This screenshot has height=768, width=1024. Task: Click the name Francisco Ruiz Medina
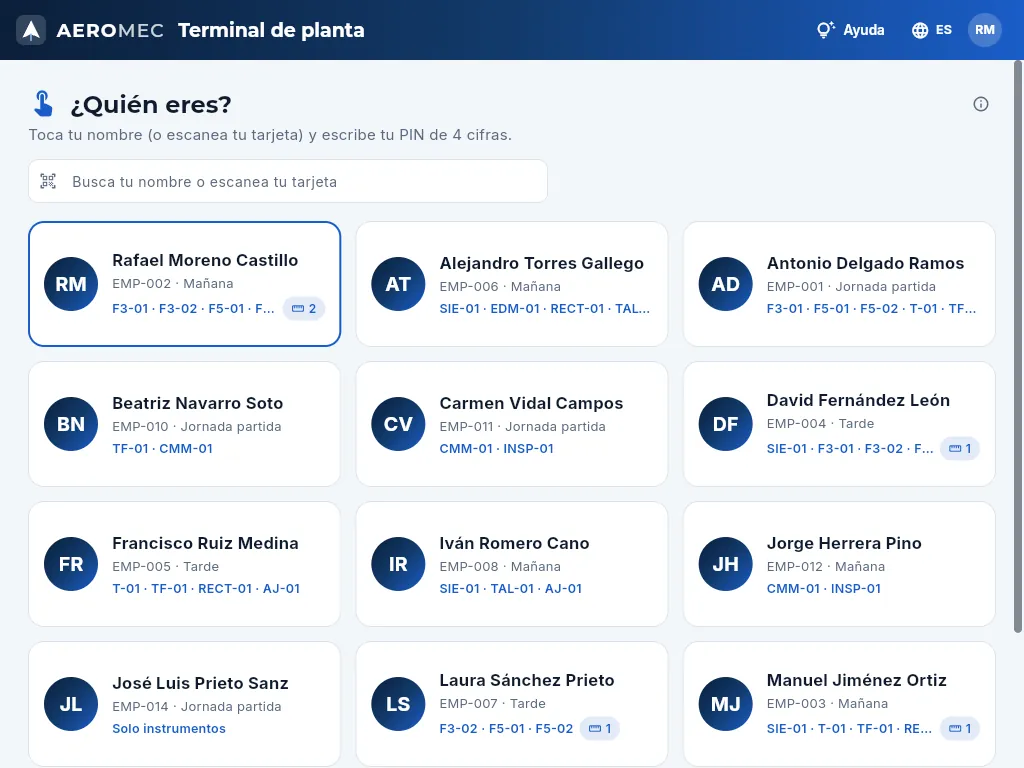[205, 543]
